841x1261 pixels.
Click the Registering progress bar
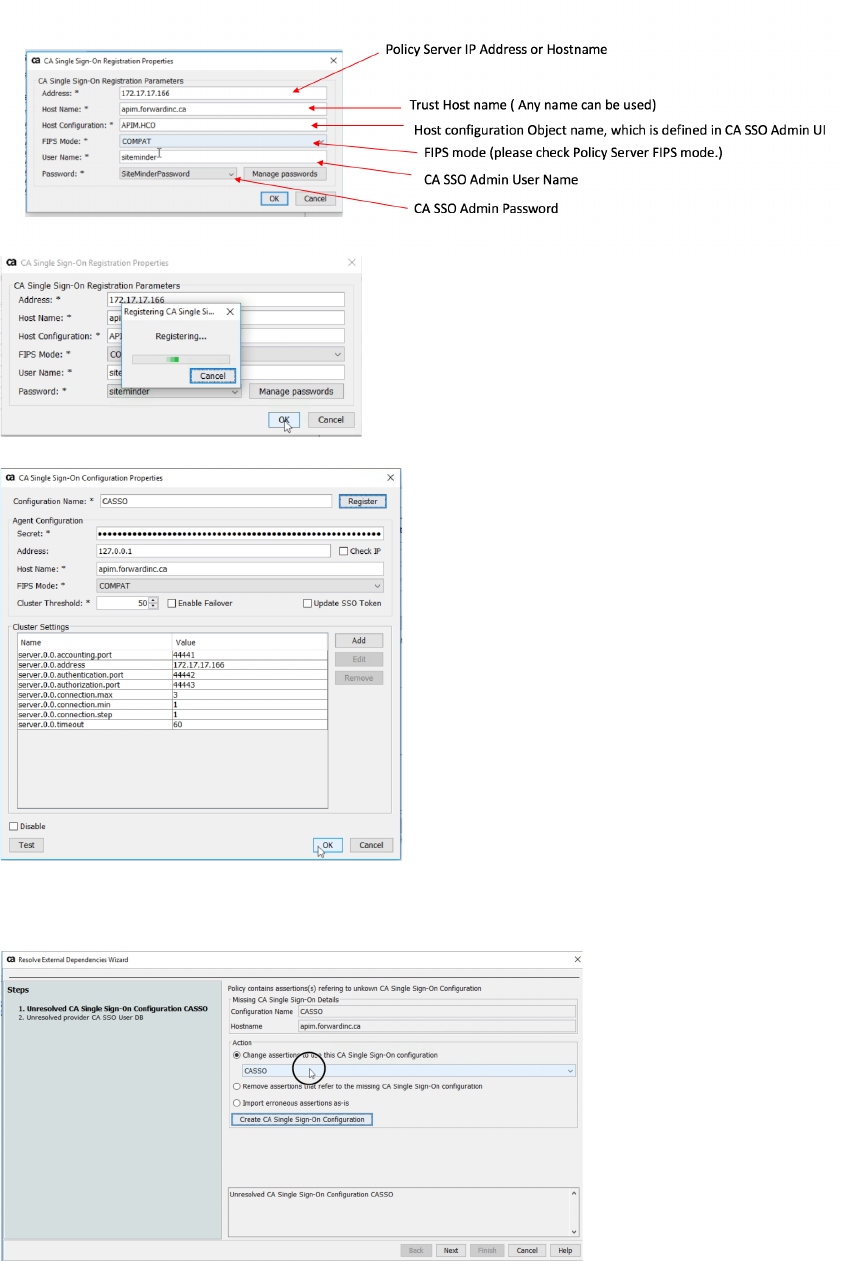point(181,359)
